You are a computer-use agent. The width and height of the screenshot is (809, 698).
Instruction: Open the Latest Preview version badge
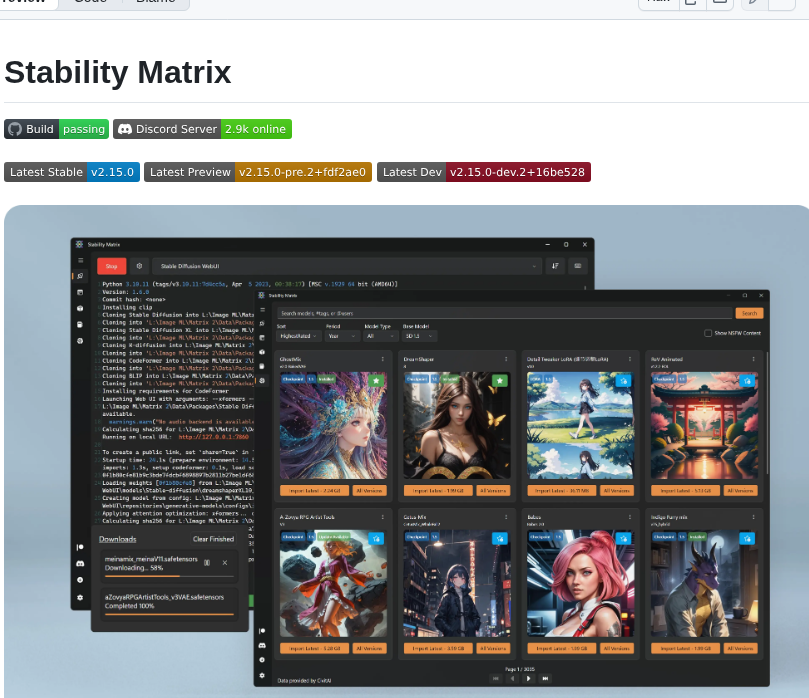tap(258, 172)
